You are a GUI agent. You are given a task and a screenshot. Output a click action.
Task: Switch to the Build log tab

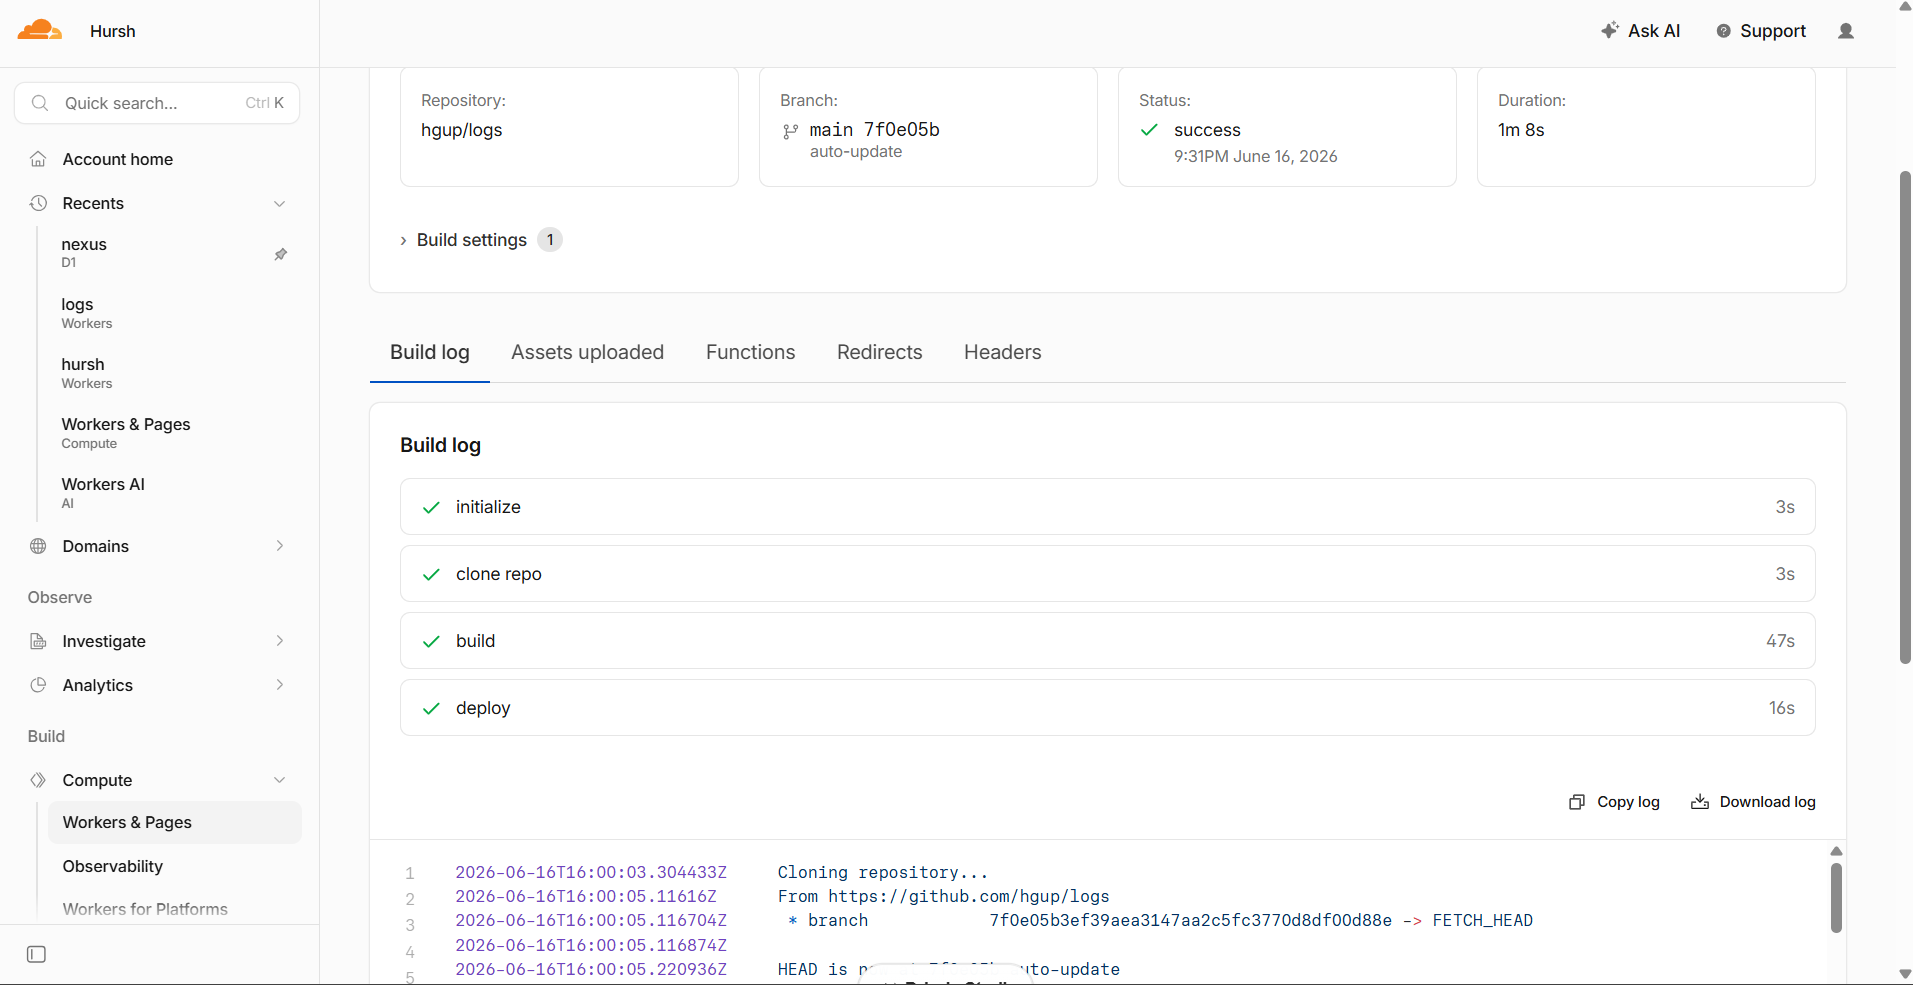click(x=430, y=352)
